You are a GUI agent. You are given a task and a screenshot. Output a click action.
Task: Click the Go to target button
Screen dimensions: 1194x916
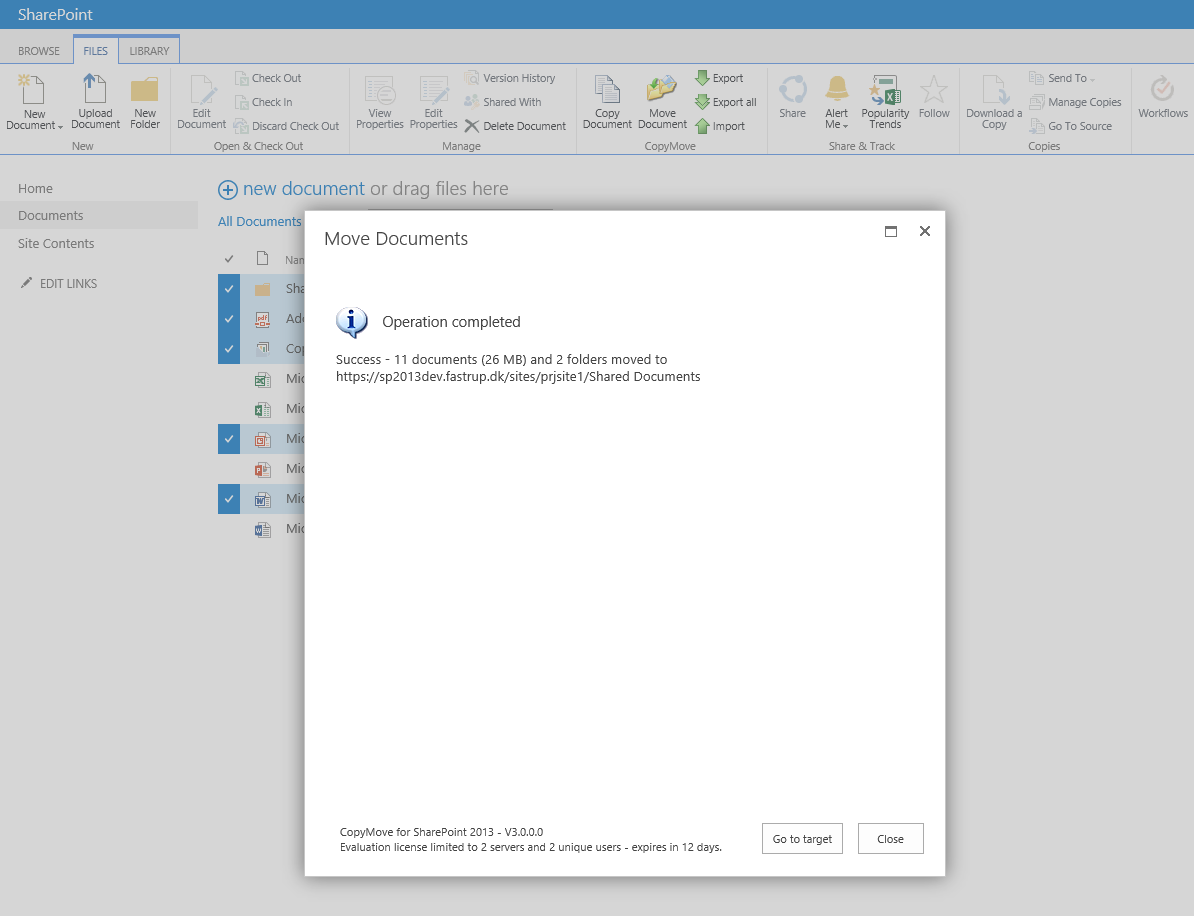[x=802, y=838]
